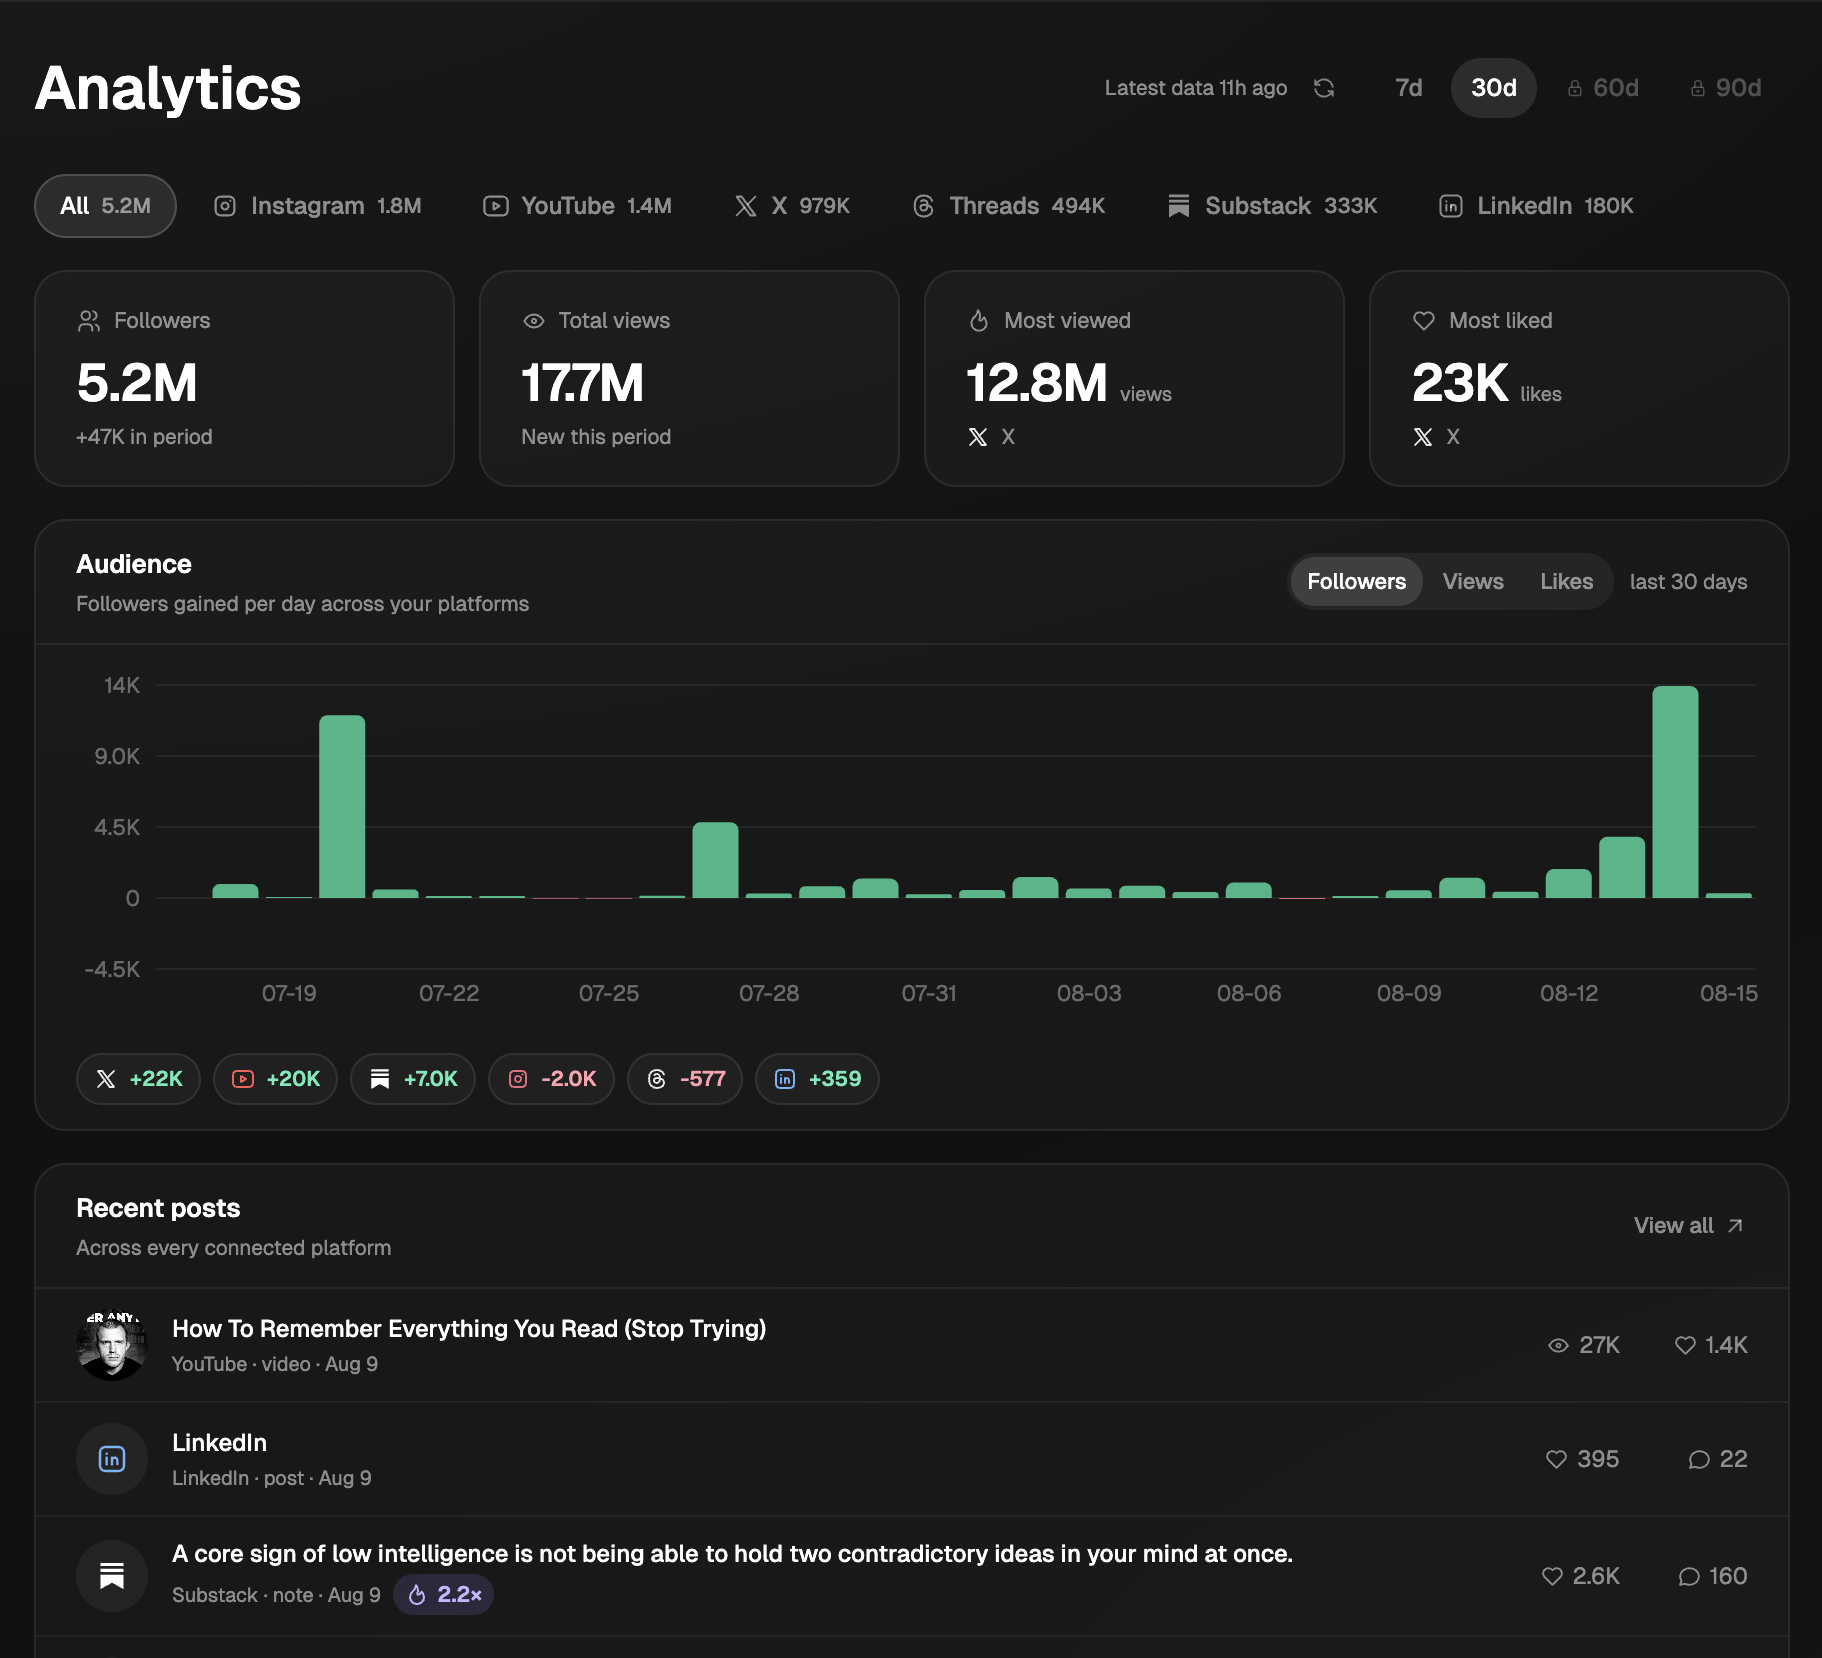Click the X logo under Most viewed

pyautogui.click(x=978, y=437)
